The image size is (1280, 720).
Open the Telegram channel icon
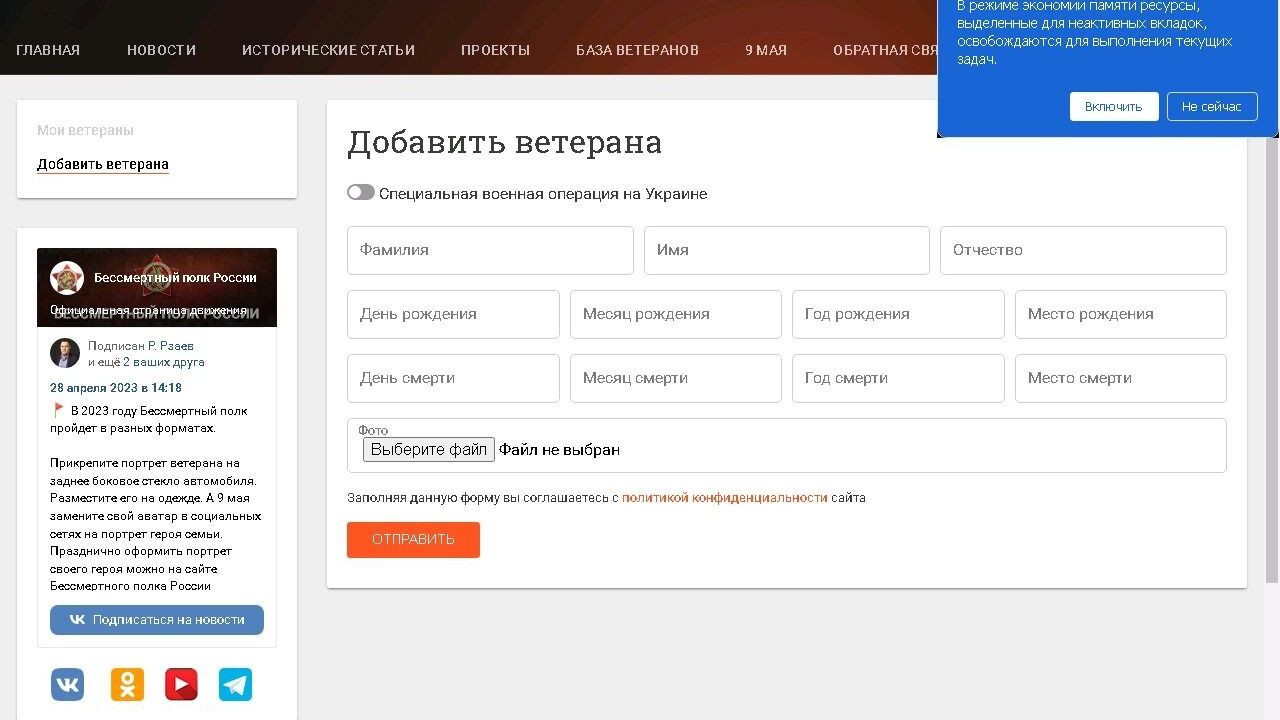[235, 685]
